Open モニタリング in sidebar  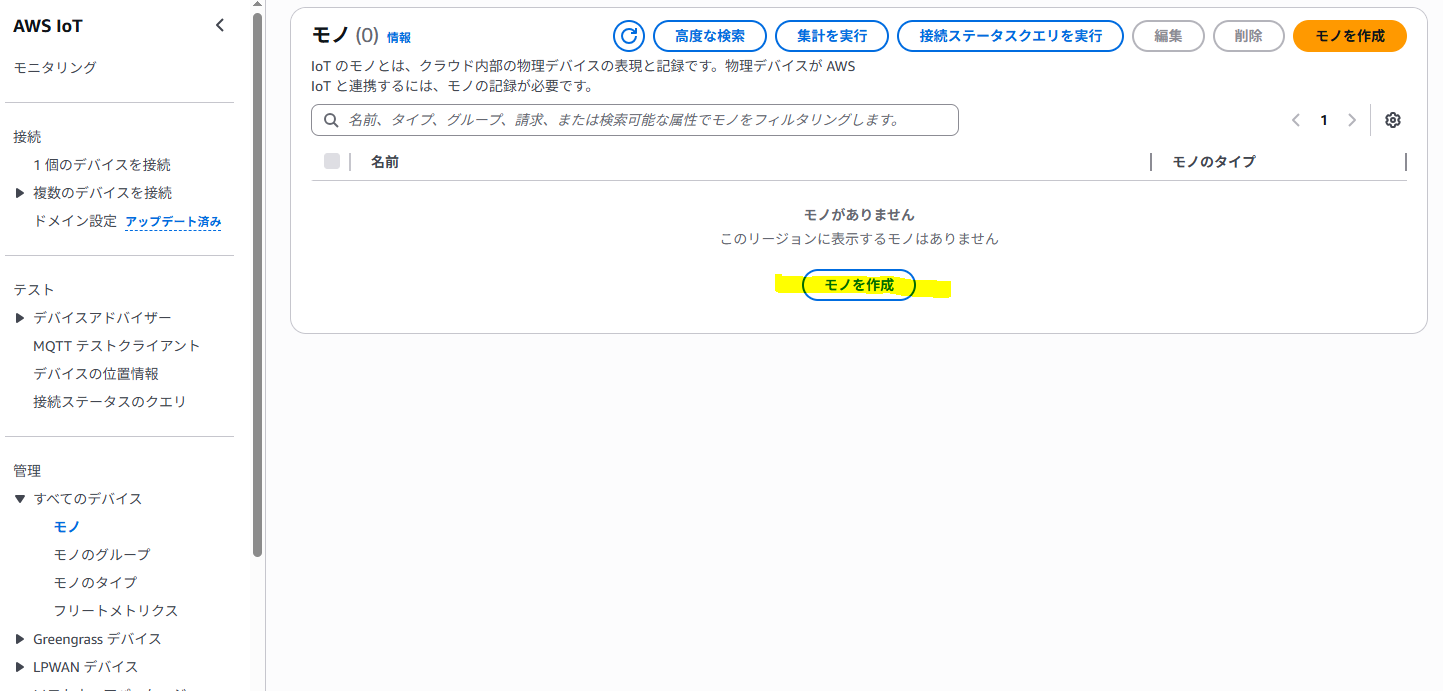point(55,68)
